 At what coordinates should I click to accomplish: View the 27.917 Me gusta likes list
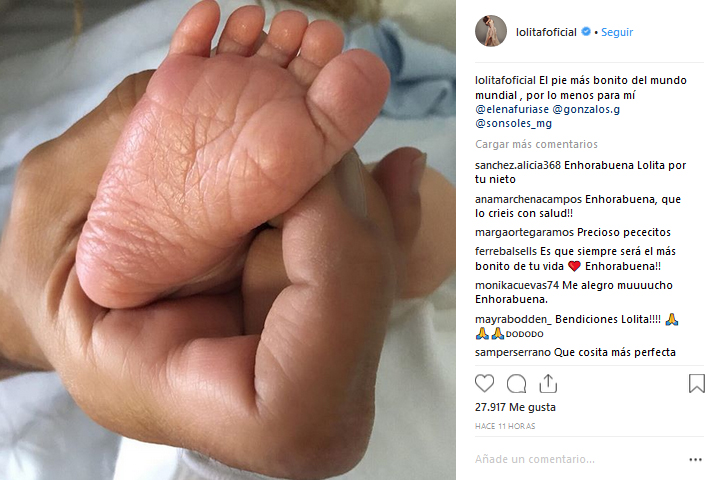coord(515,407)
